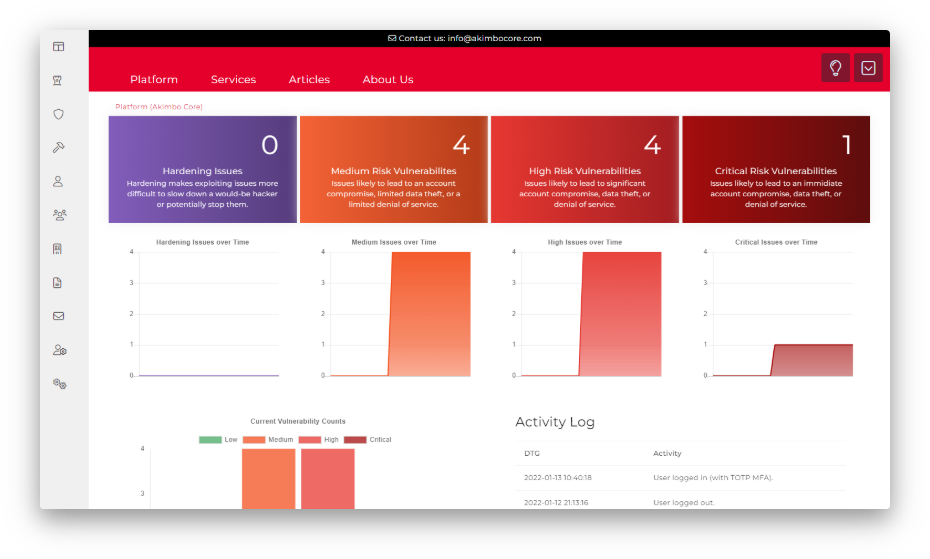This screenshot has width=930, height=559.
Task: Click the orange Medium bar in Current Vulnerability Counts
Action: coord(268,478)
